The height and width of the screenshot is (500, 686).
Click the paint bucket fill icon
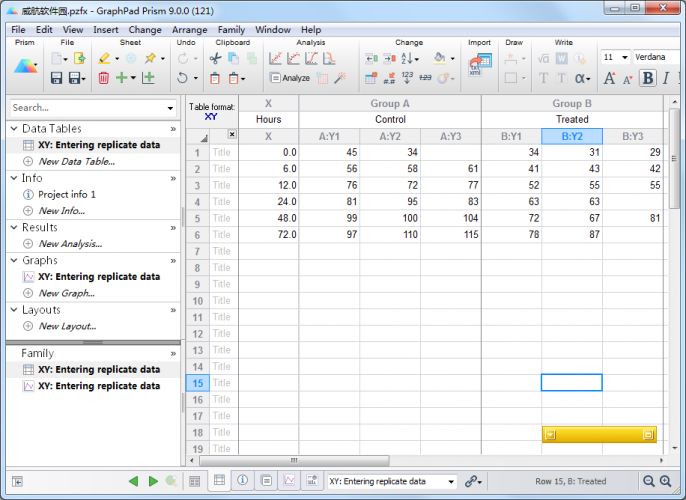coord(440,58)
